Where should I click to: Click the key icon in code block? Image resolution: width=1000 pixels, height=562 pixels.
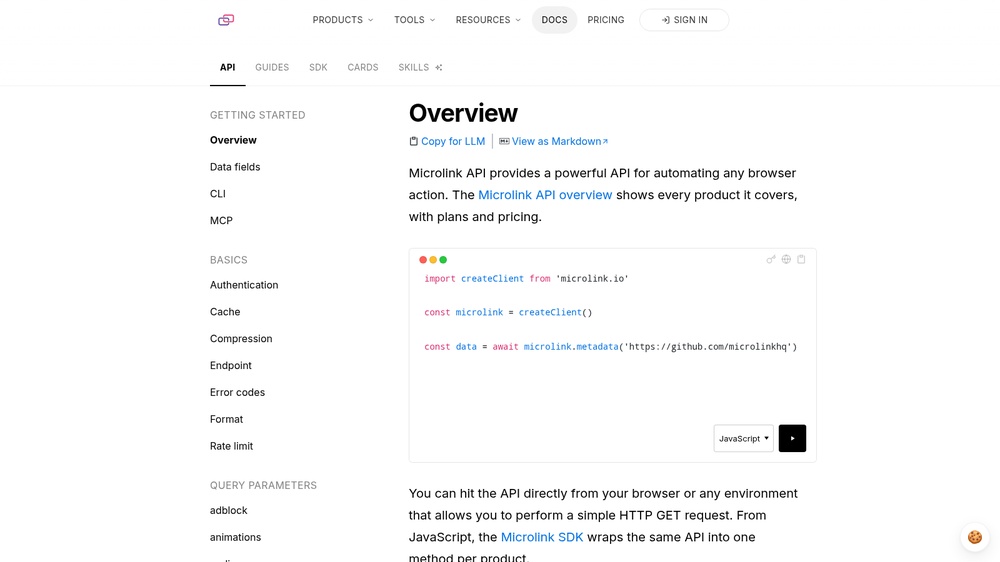(770, 260)
